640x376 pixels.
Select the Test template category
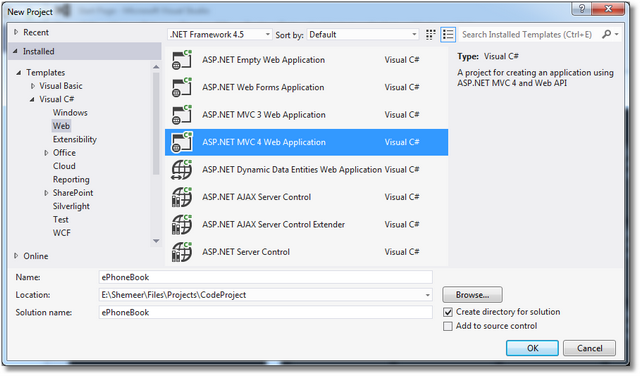tap(60, 219)
